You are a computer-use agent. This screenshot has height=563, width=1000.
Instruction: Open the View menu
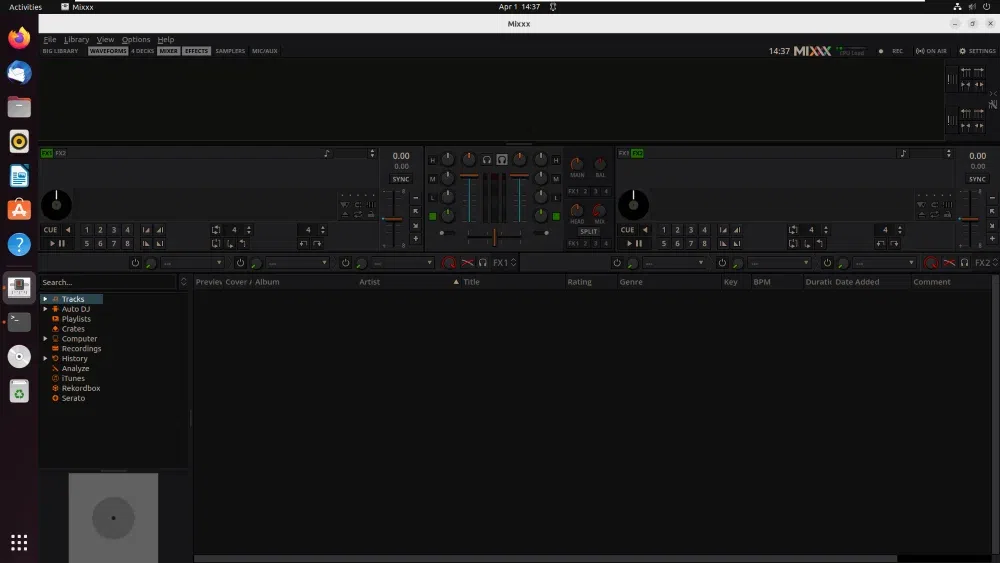click(105, 40)
